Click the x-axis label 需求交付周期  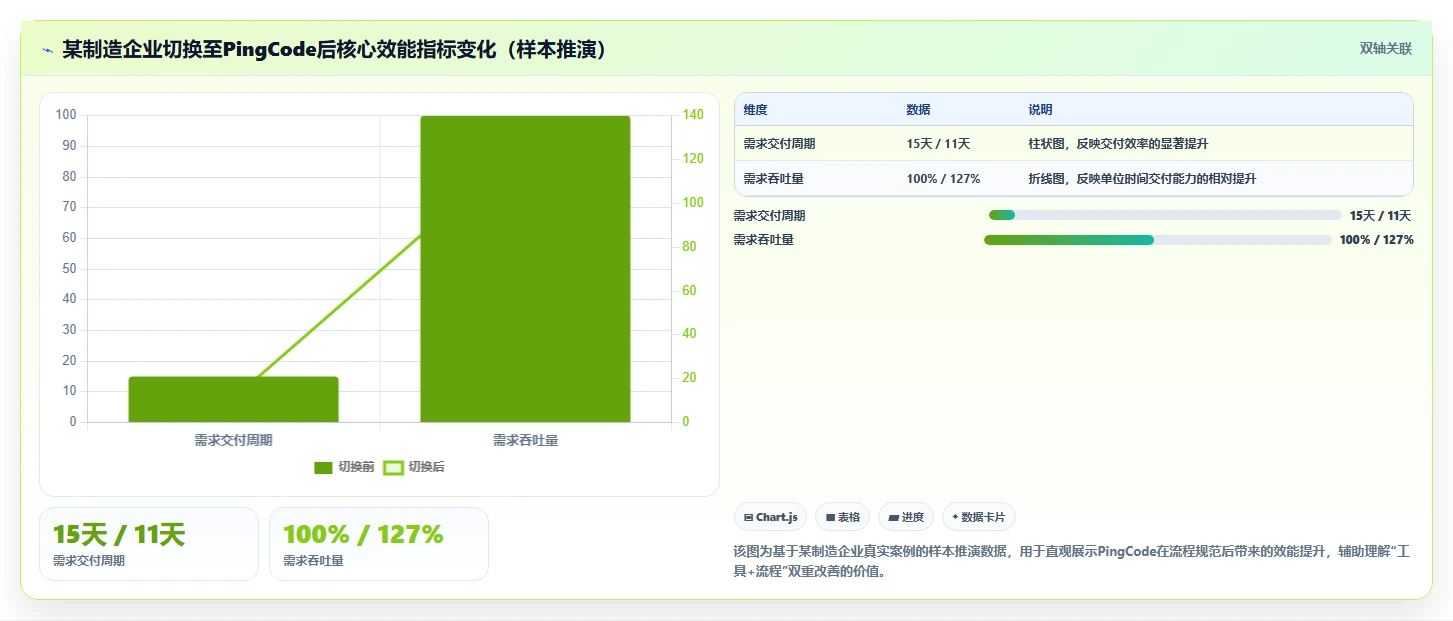(x=233, y=440)
